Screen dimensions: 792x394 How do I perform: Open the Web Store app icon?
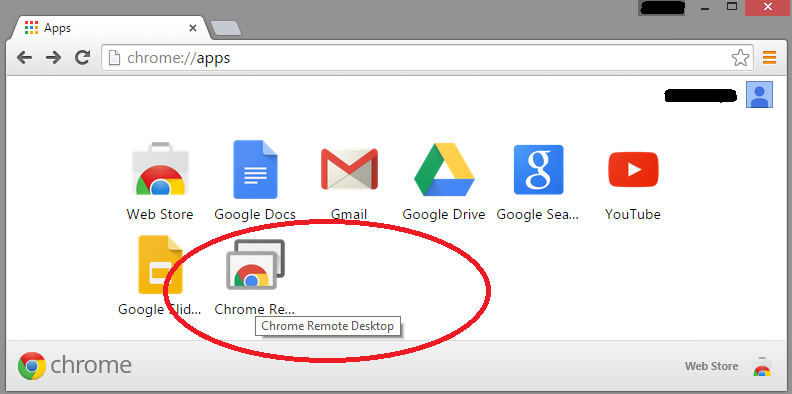[x=160, y=169]
